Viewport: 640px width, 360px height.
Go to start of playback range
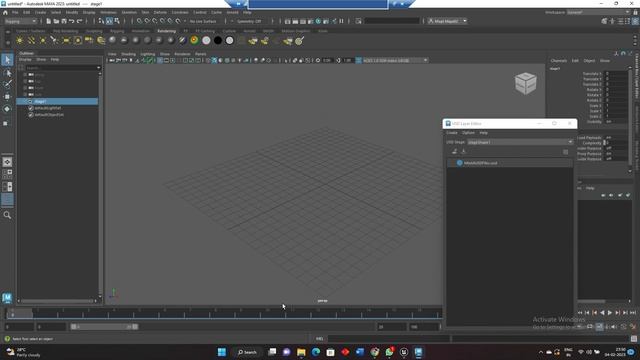coord(580,313)
